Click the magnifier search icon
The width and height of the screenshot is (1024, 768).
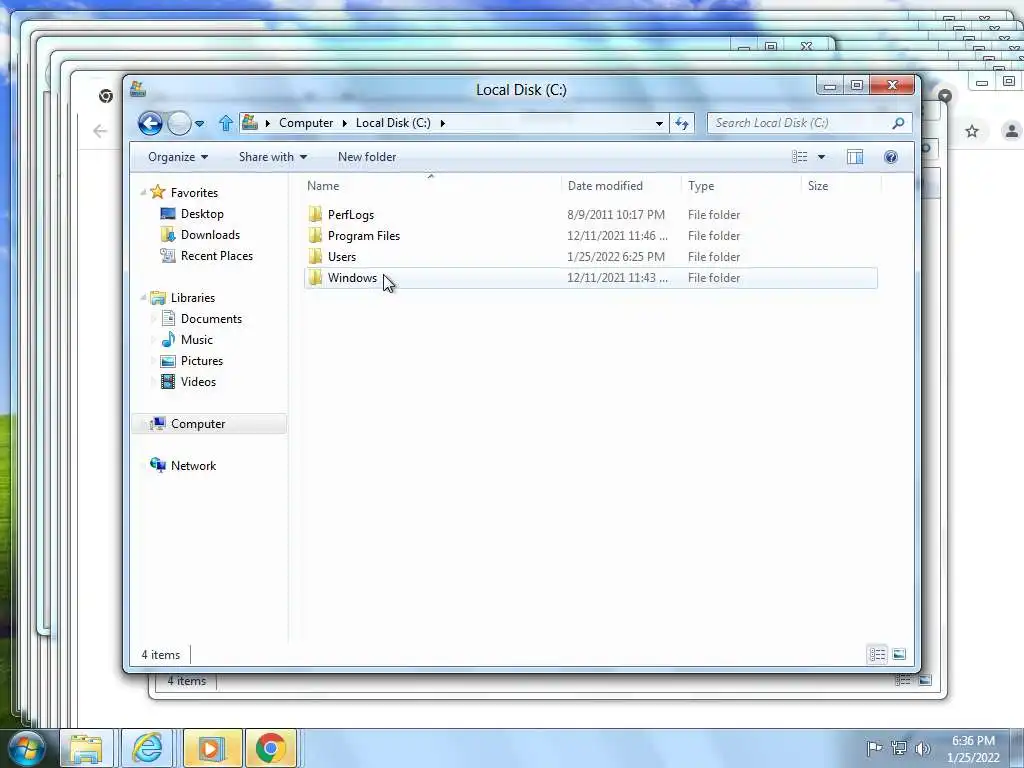(899, 123)
